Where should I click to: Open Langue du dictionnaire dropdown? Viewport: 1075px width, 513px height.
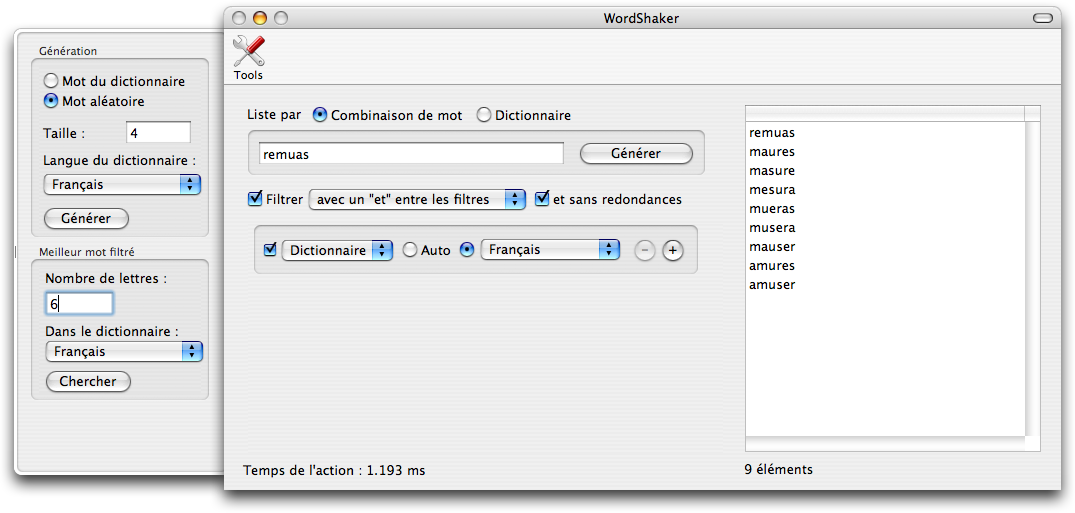point(122,184)
